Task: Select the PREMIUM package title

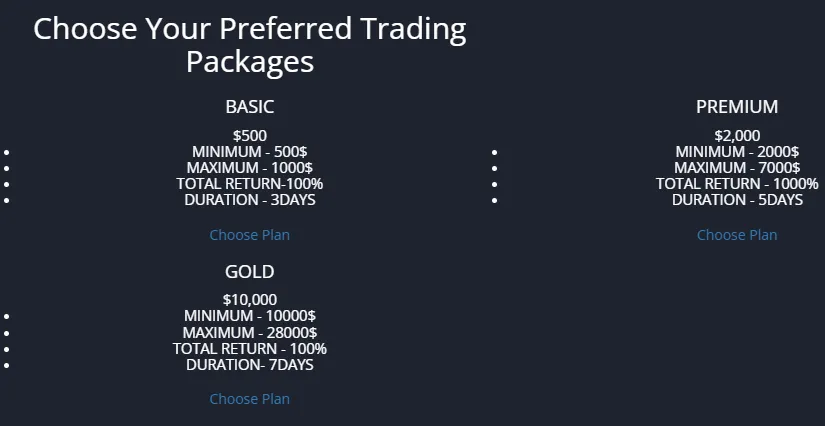Action: coord(737,107)
